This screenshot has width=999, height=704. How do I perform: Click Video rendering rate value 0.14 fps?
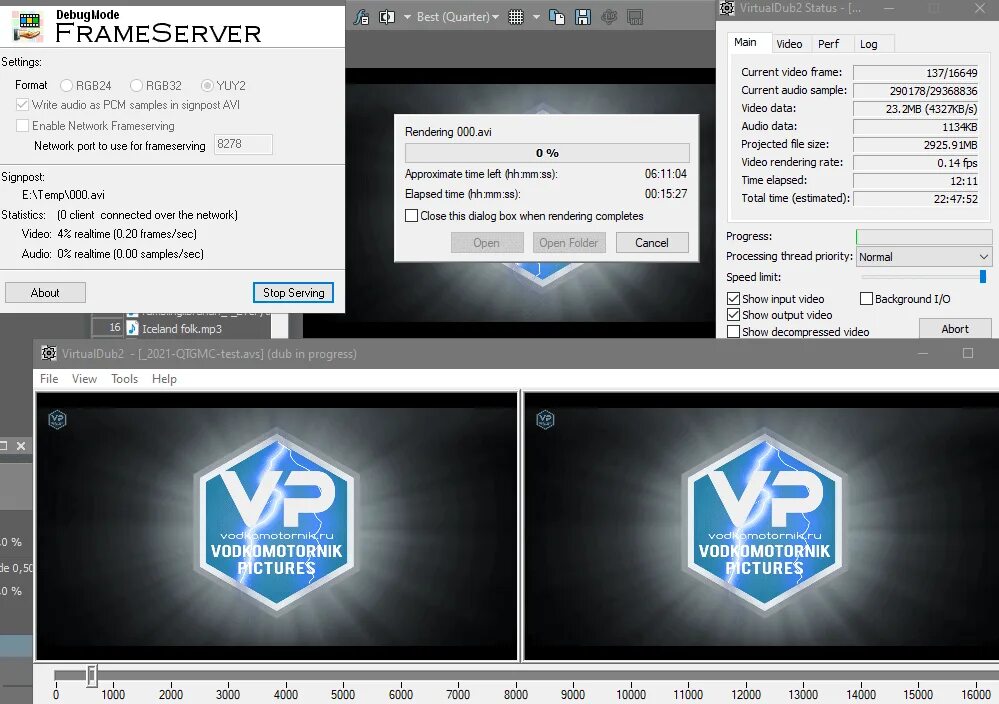917,162
